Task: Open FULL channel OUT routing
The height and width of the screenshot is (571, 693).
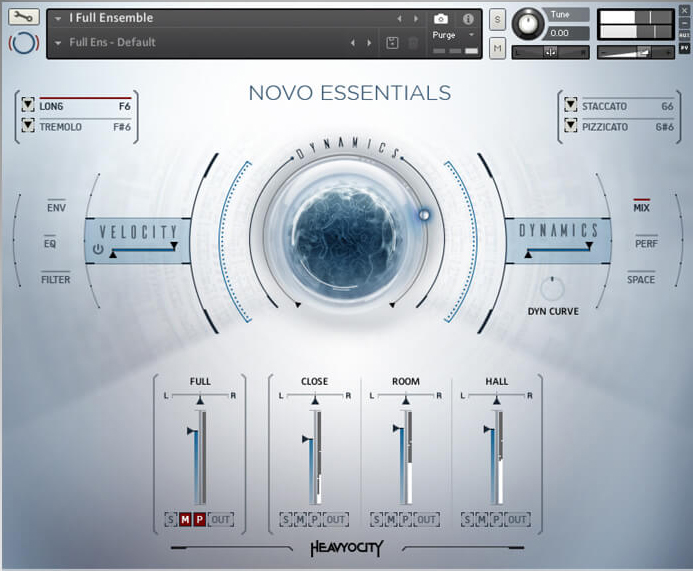Action: (x=221, y=519)
